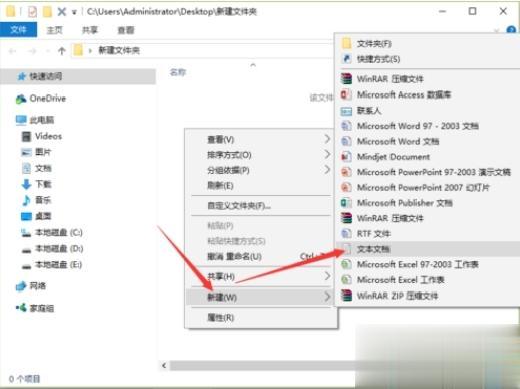
Task: Click the PowerPoint 2007 幻灯片 icon
Action: (346, 187)
